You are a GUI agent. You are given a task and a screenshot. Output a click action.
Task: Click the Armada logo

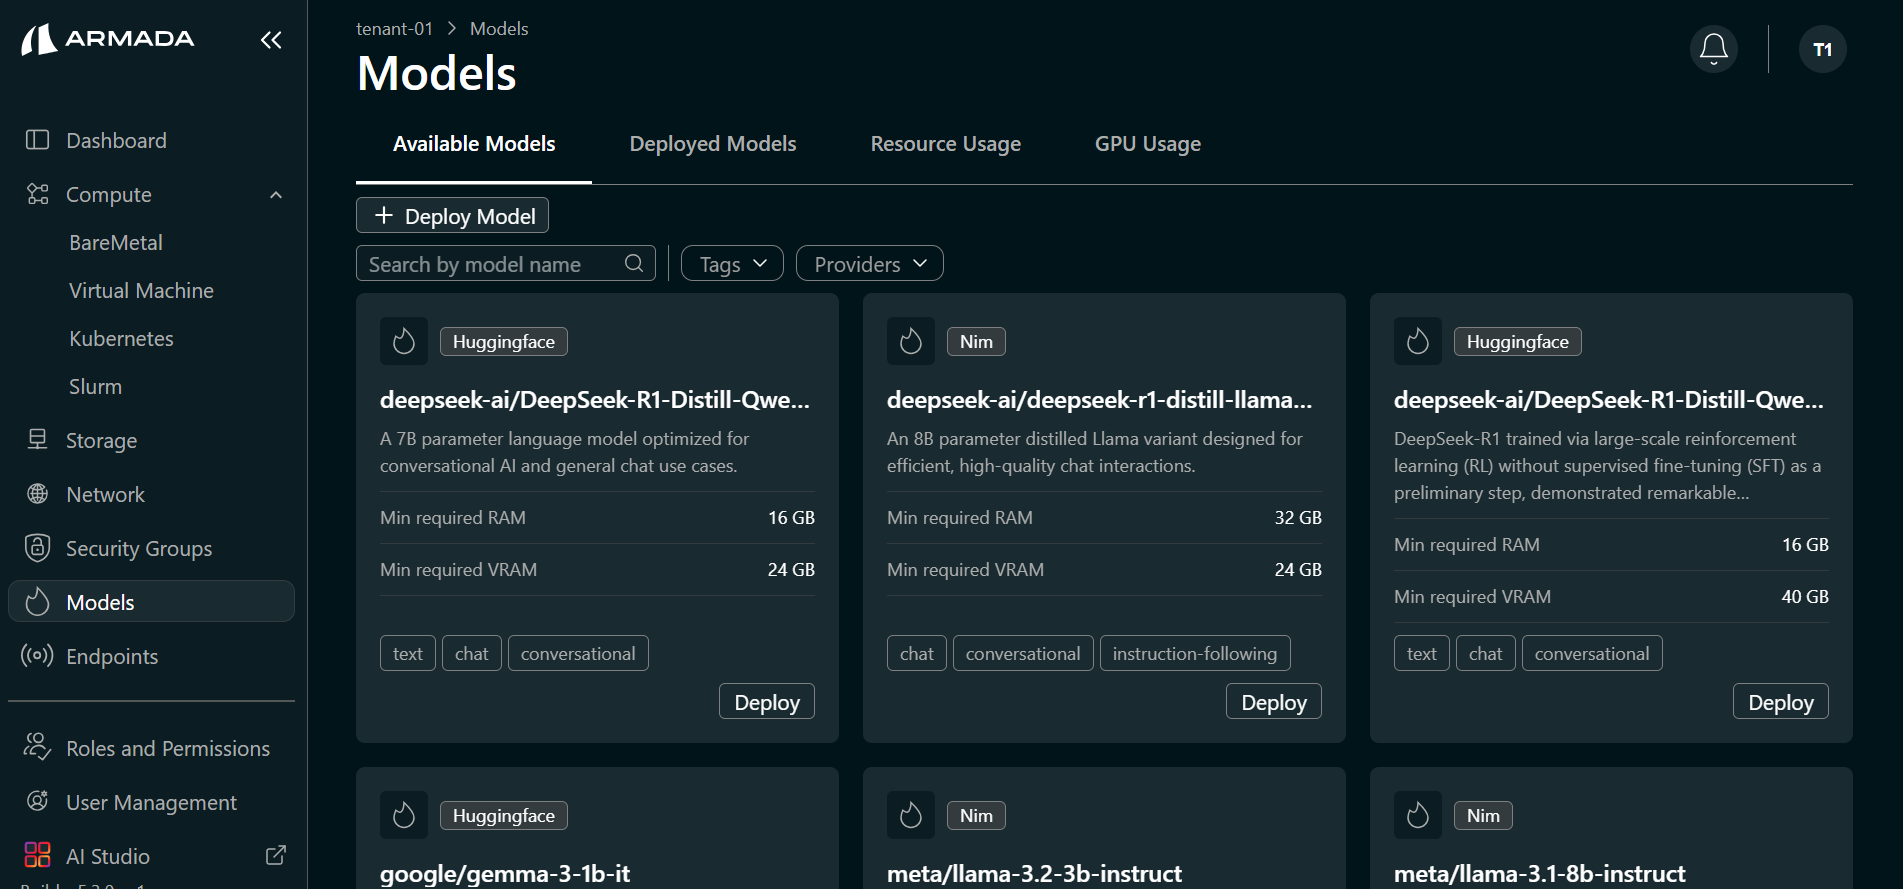(x=108, y=39)
